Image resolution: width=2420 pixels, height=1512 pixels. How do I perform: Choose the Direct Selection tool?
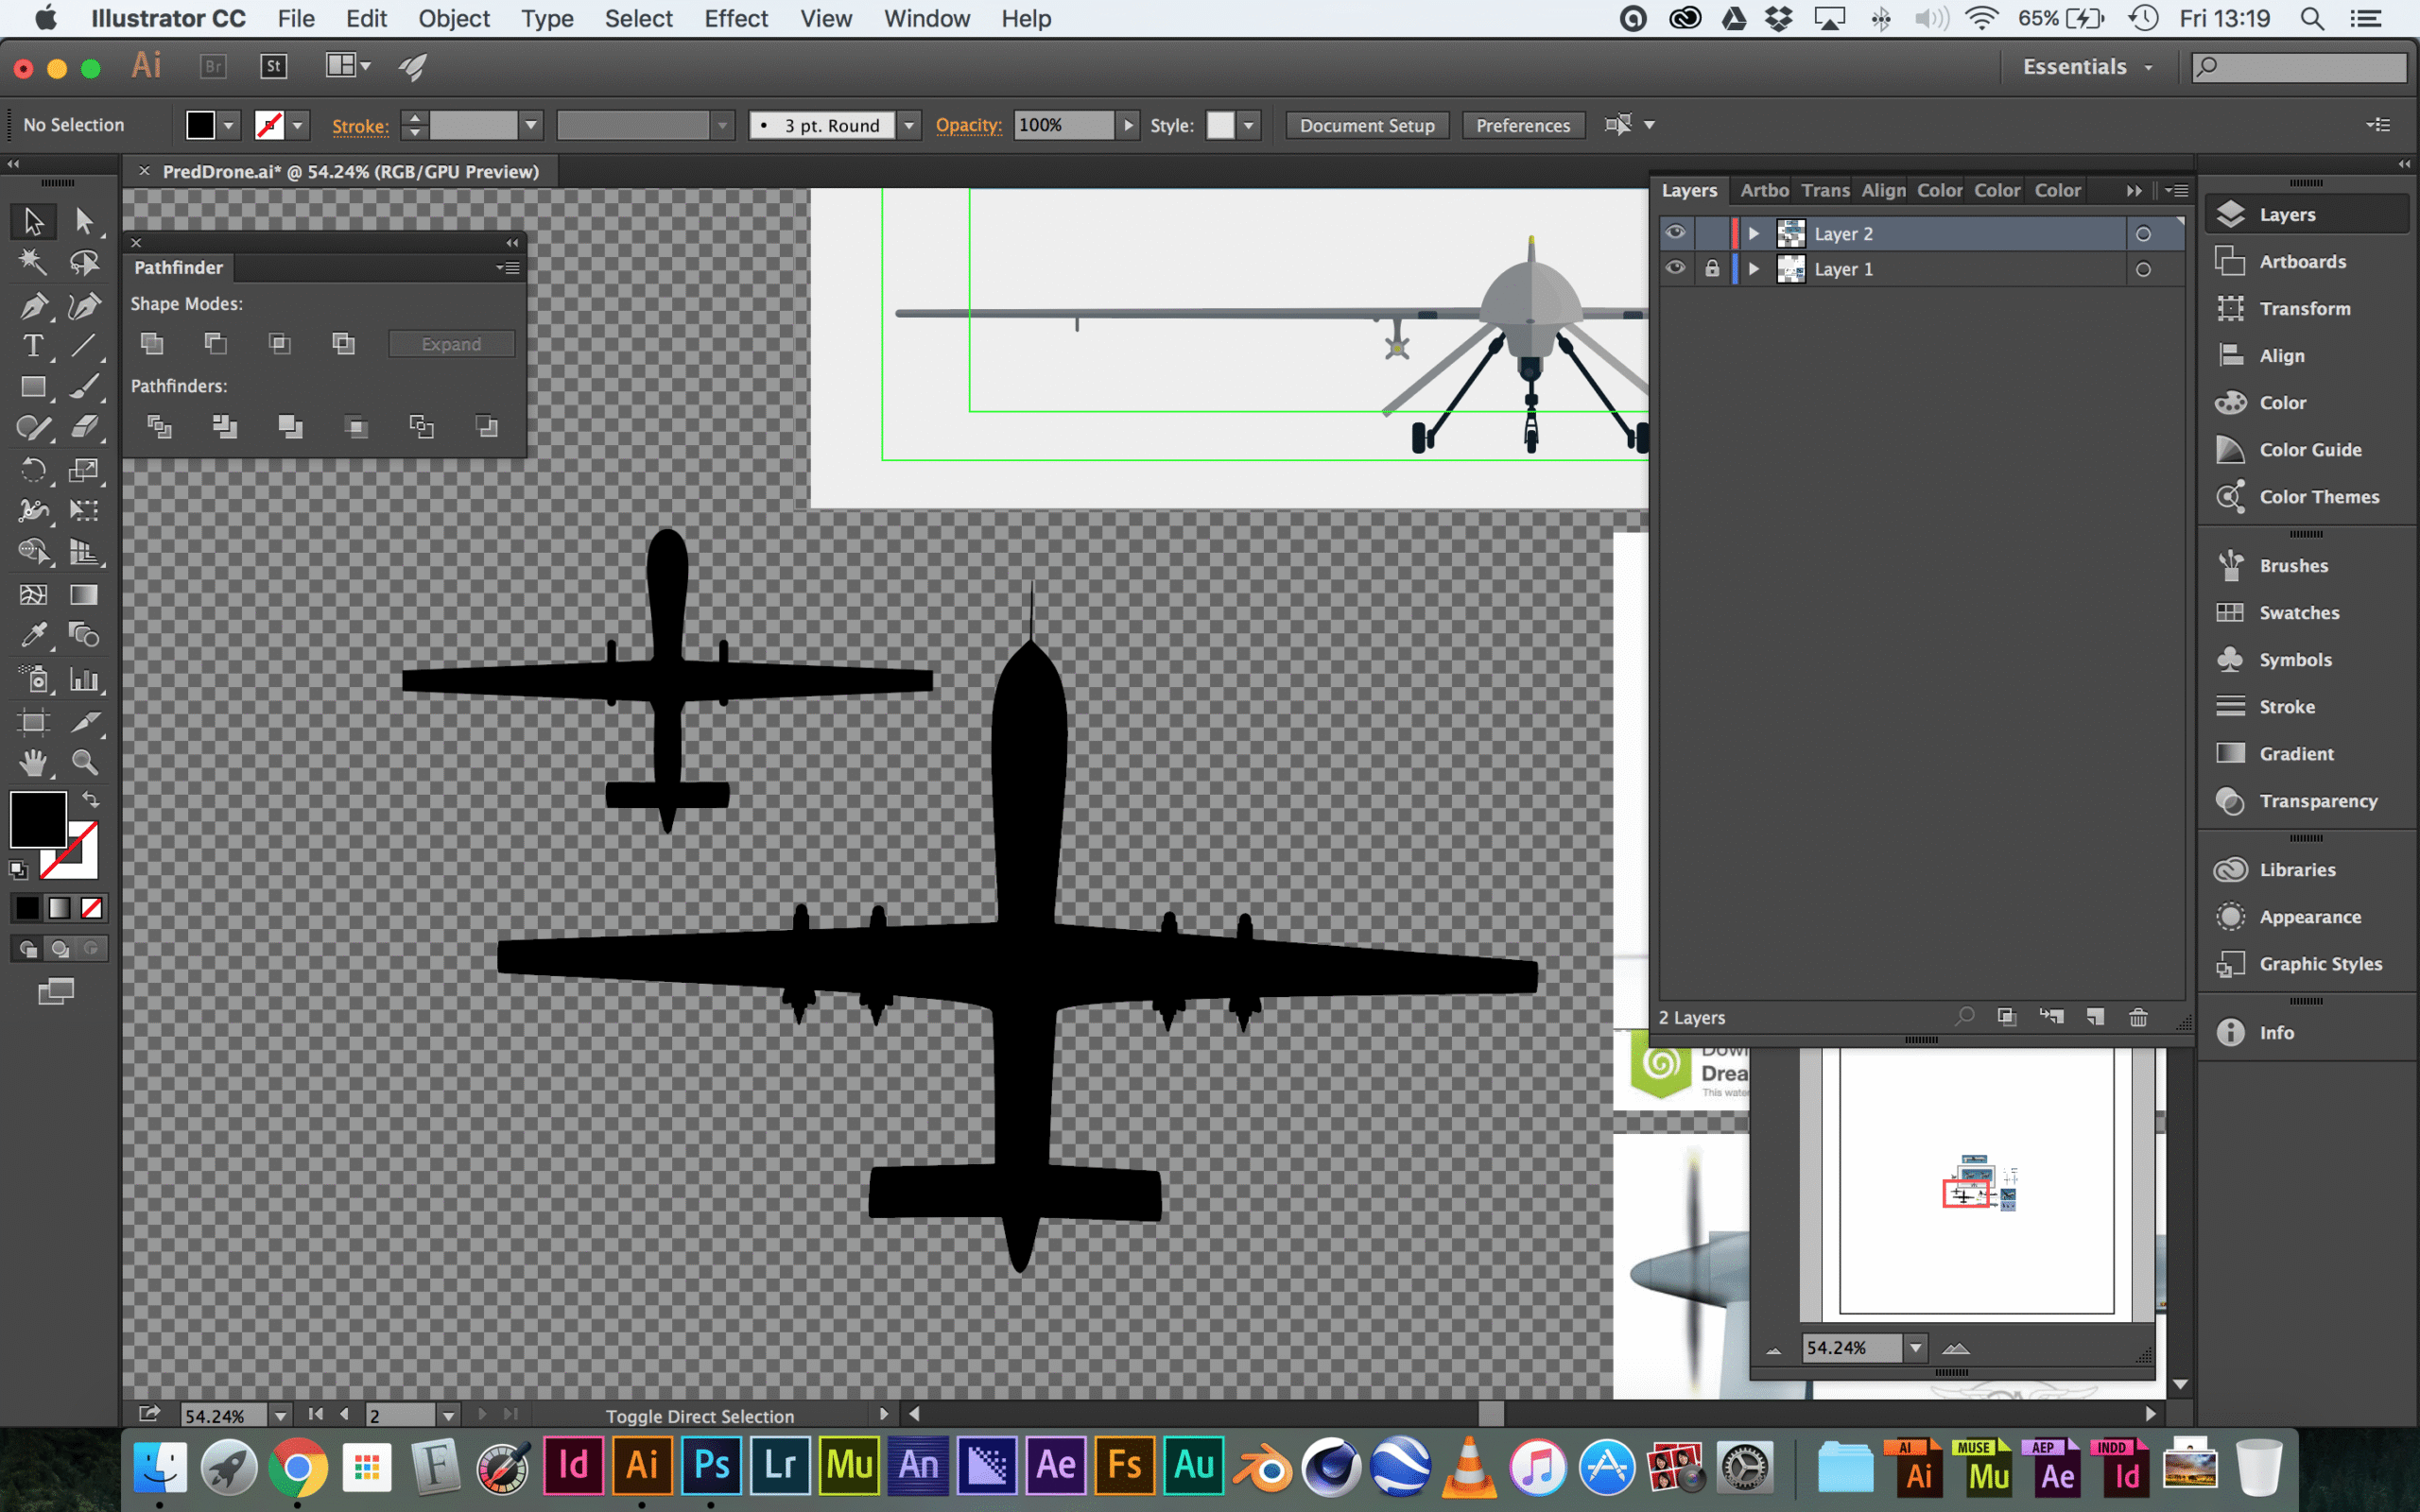pyautogui.click(x=84, y=221)
